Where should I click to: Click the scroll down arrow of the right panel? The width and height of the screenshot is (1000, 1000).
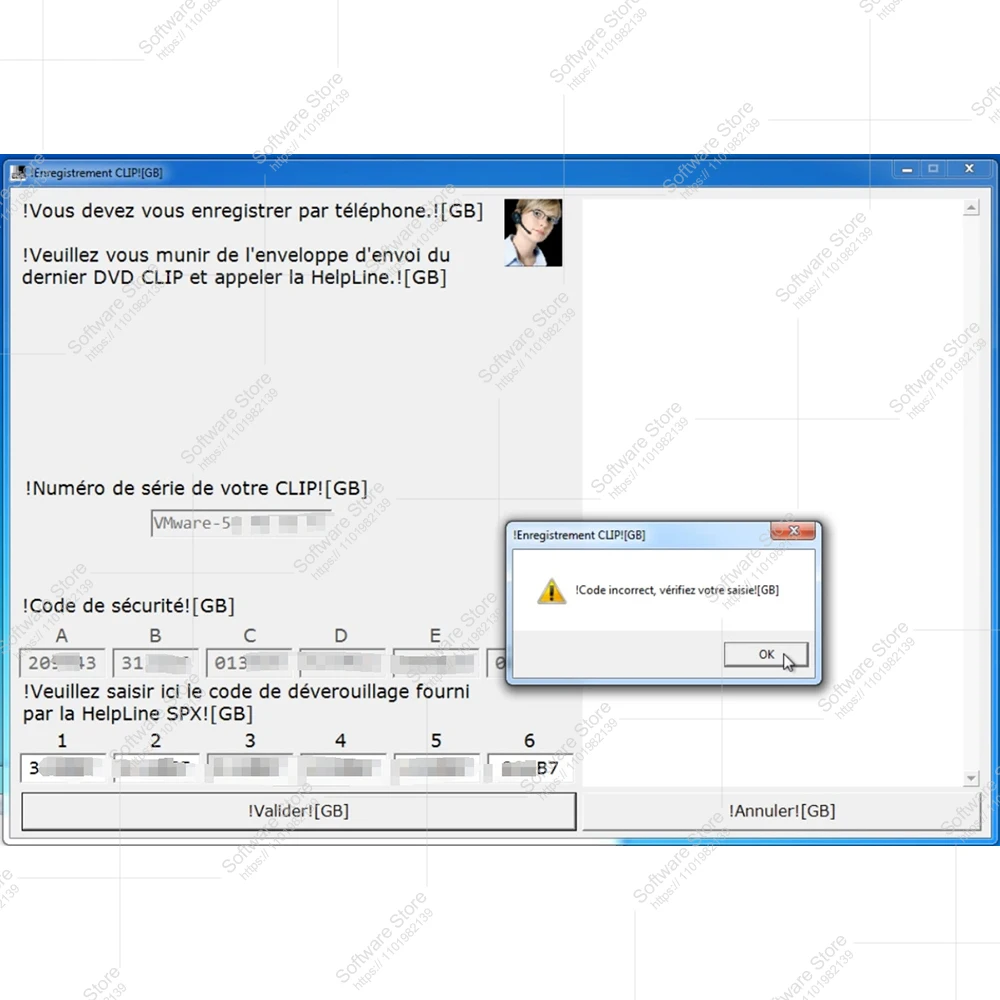tap(971, 777)
